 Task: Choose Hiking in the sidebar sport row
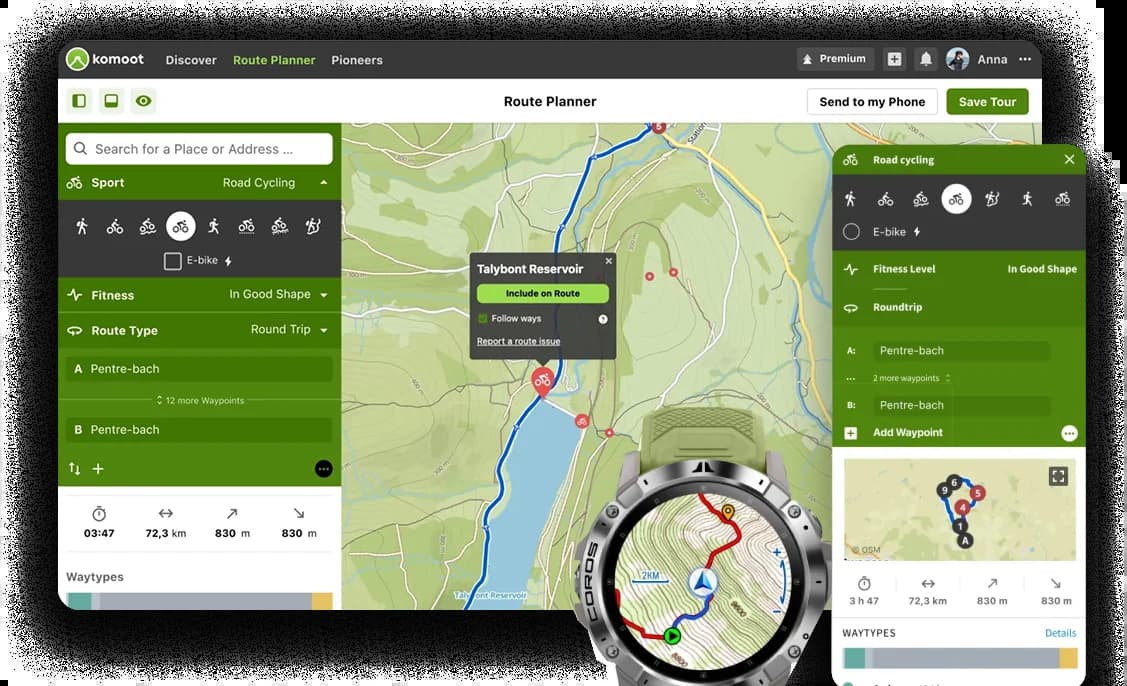[x=82, y=227]
